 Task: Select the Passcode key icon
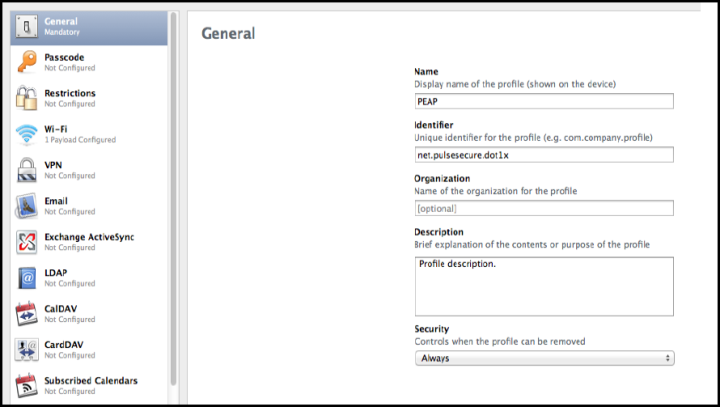tap(27, 62)
